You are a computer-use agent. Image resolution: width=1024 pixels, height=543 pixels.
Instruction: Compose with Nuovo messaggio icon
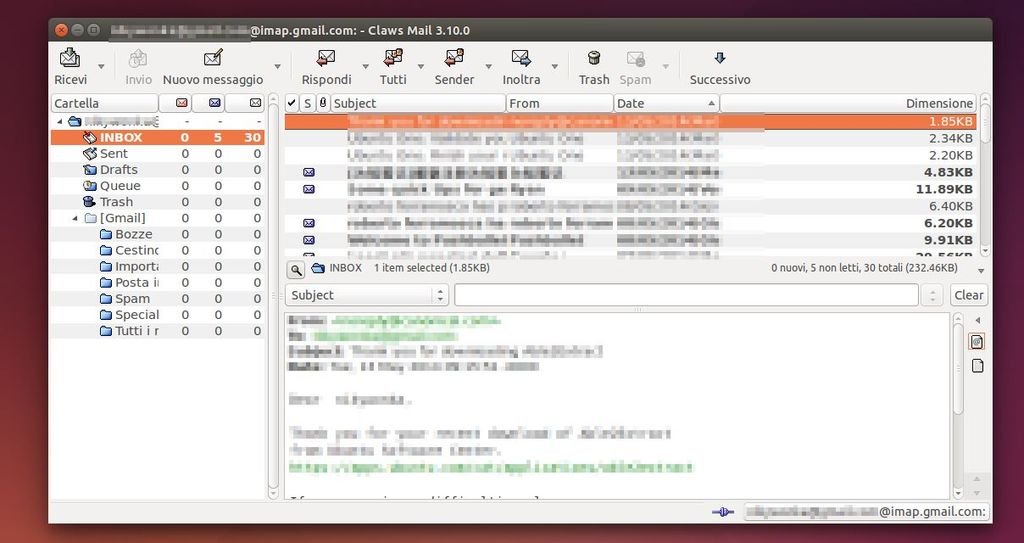click(x=213, y=59)
